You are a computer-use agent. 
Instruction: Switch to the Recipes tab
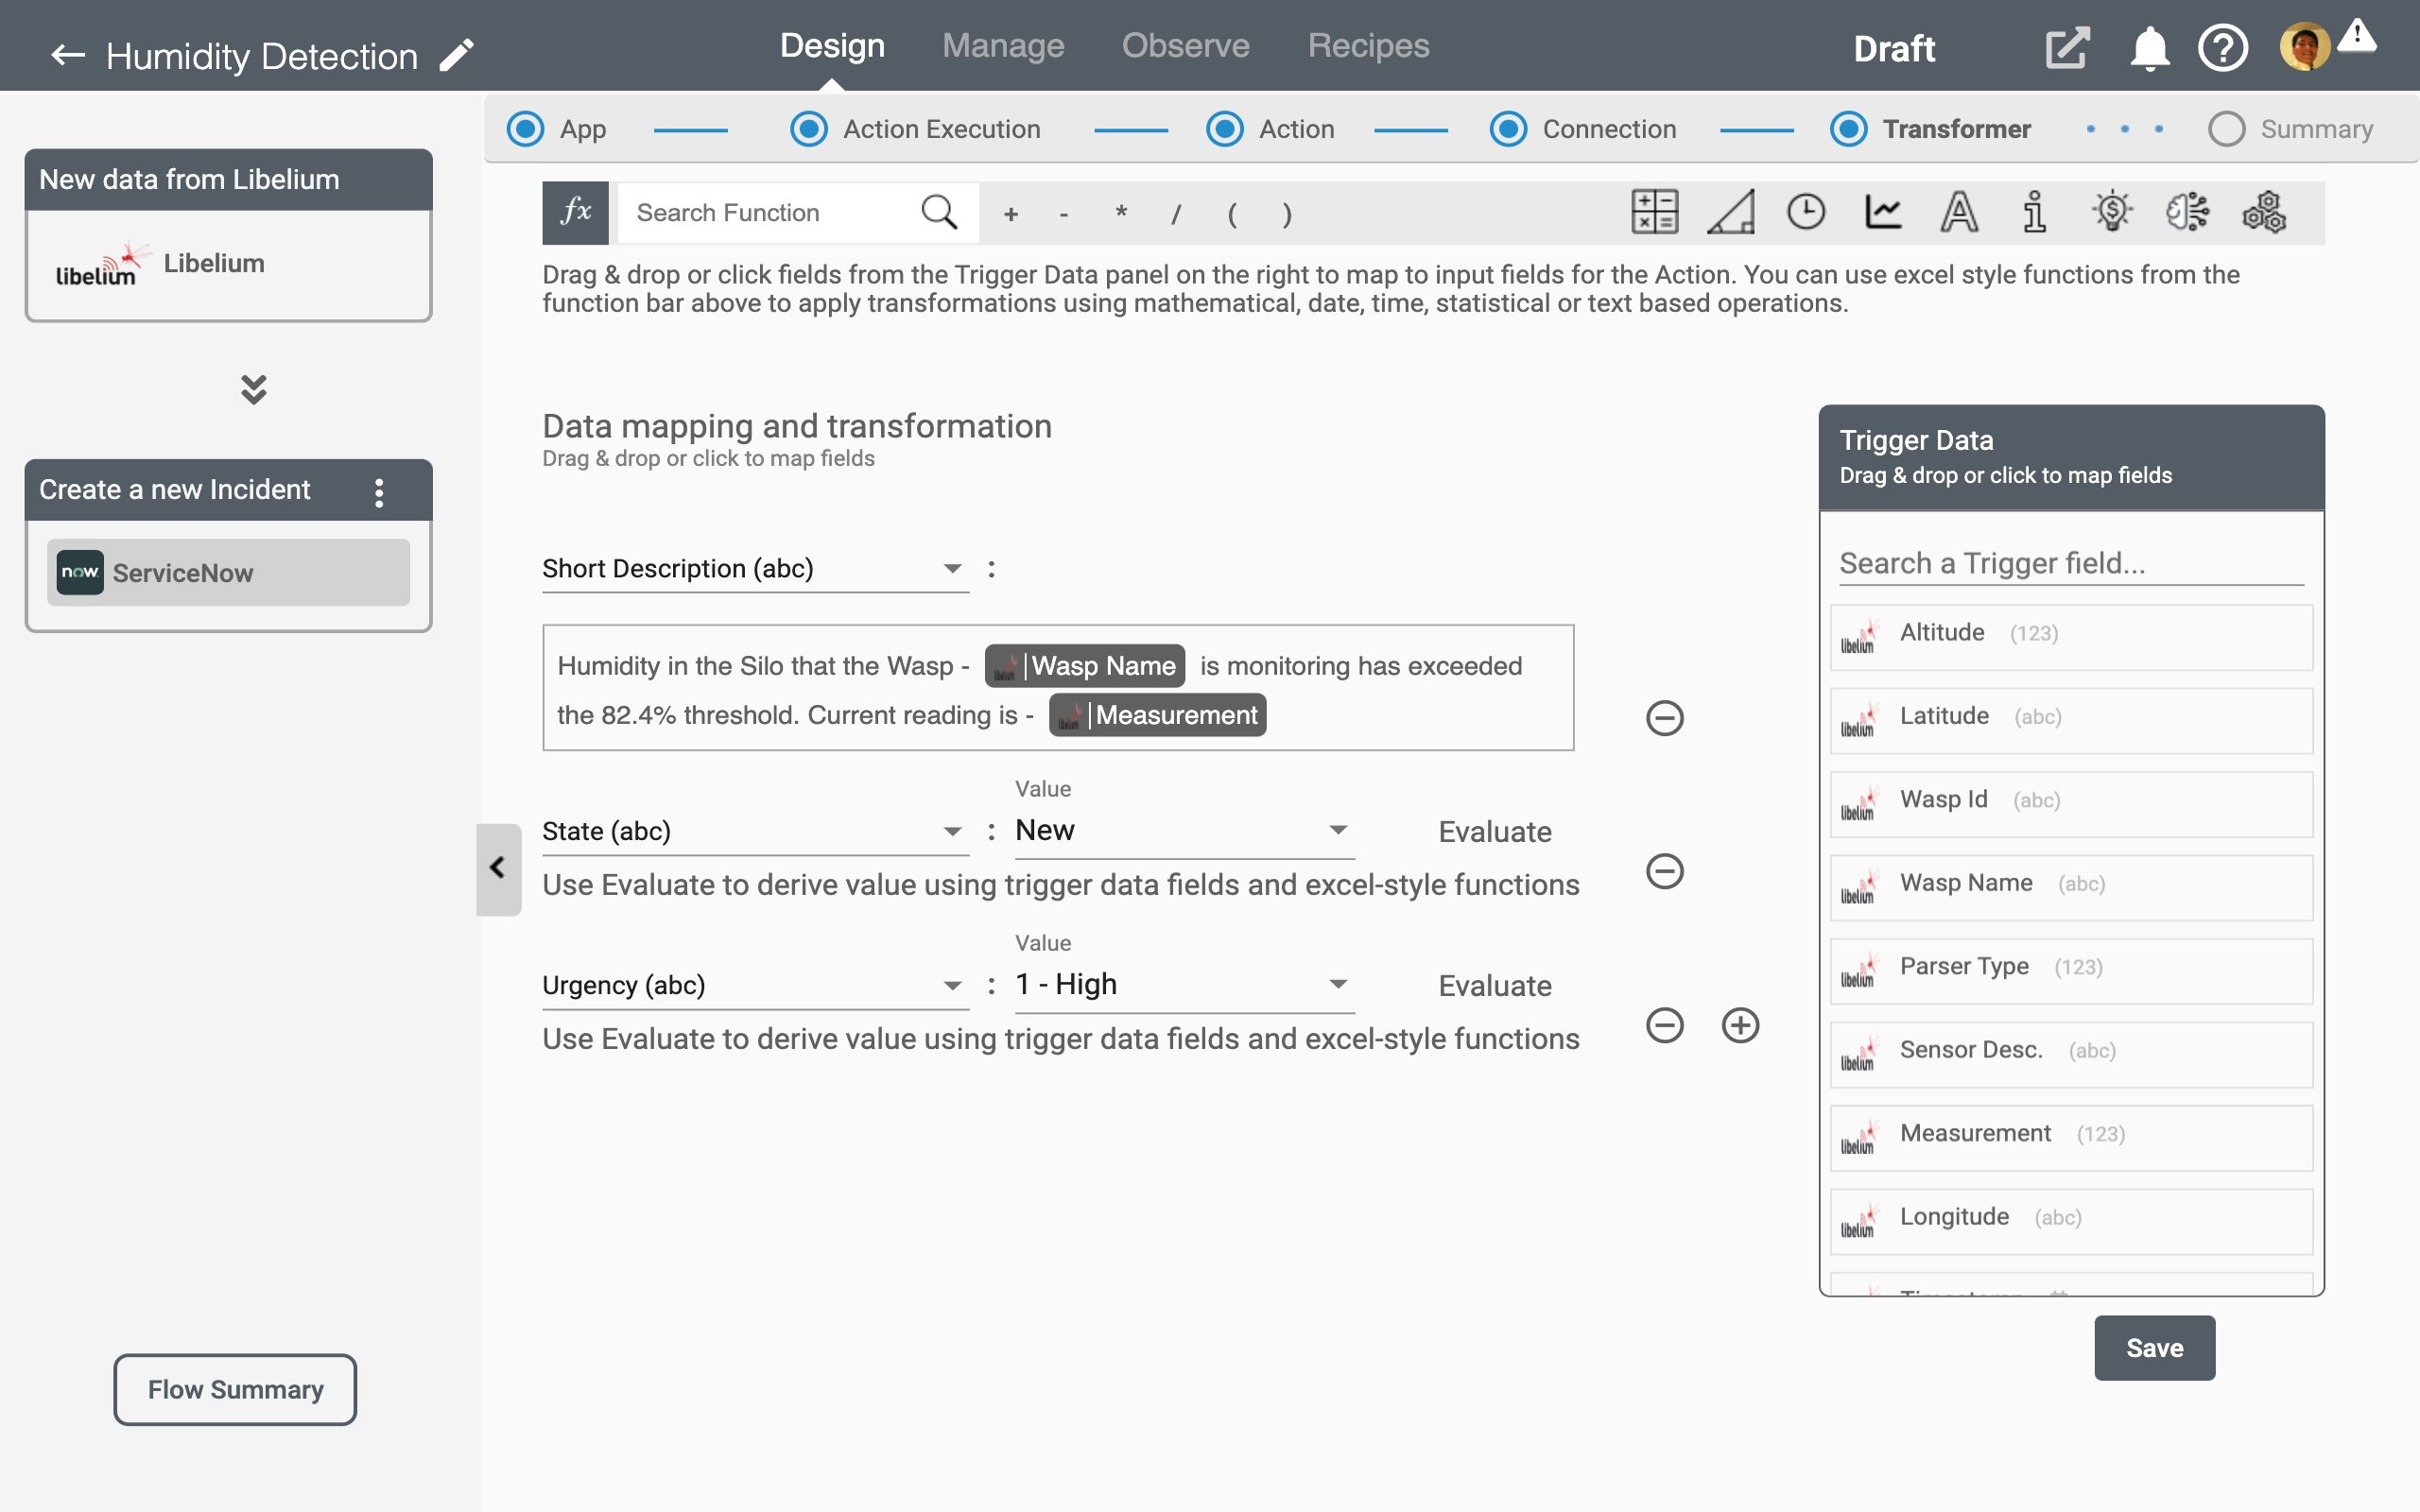tap(1368, 47)
